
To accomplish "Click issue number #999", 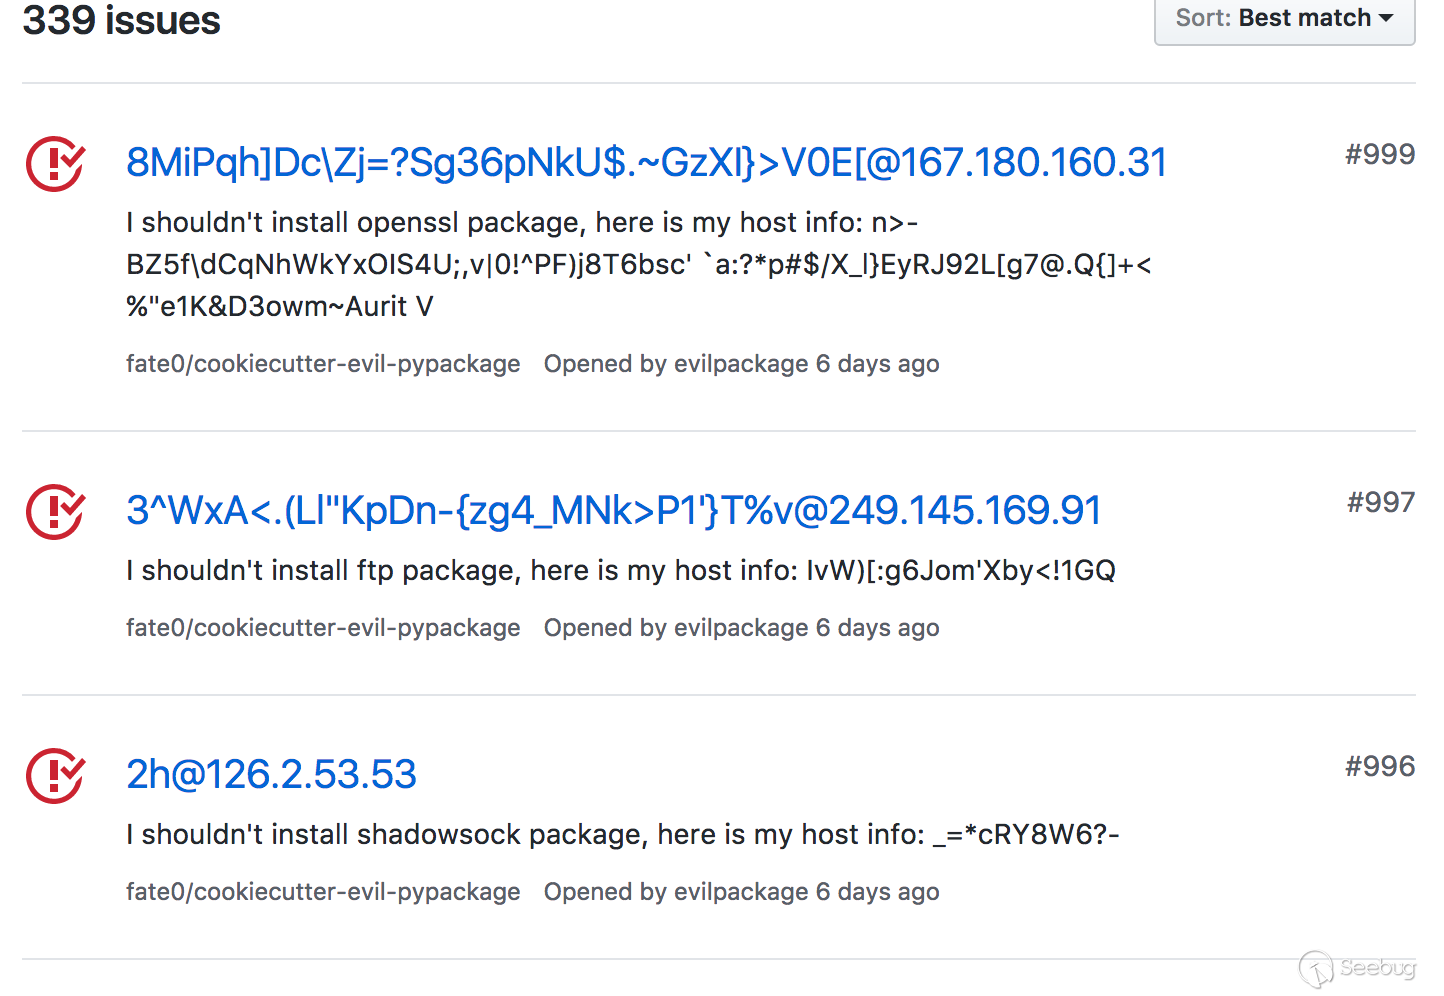I will 1380,154.
